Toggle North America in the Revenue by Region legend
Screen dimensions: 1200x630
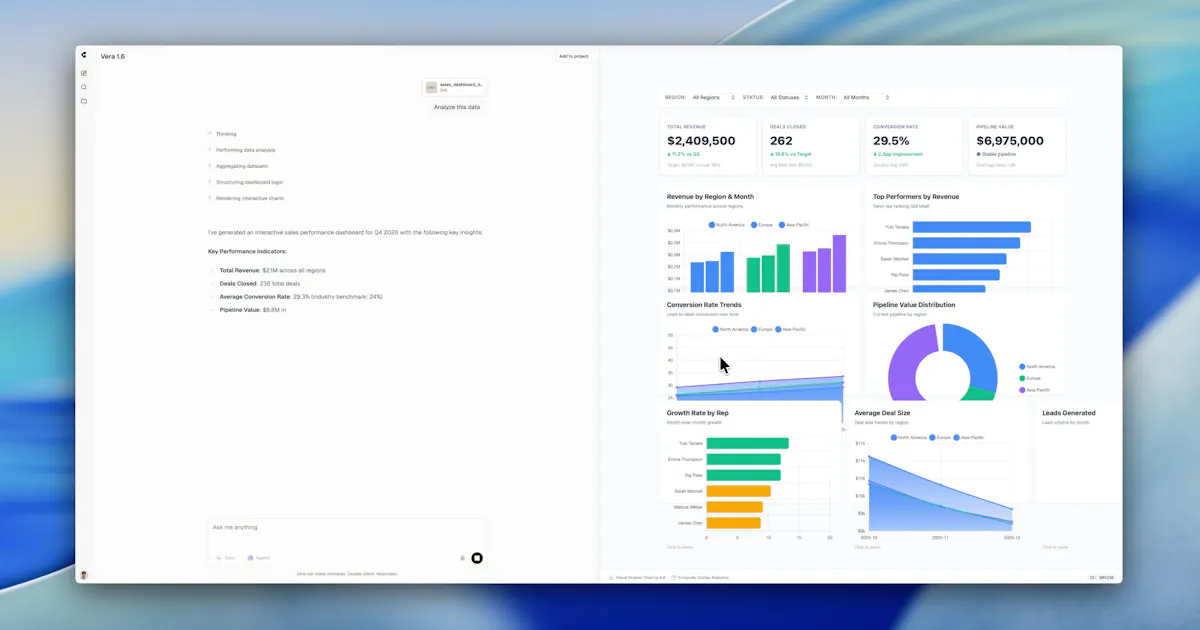coord(727,225)
